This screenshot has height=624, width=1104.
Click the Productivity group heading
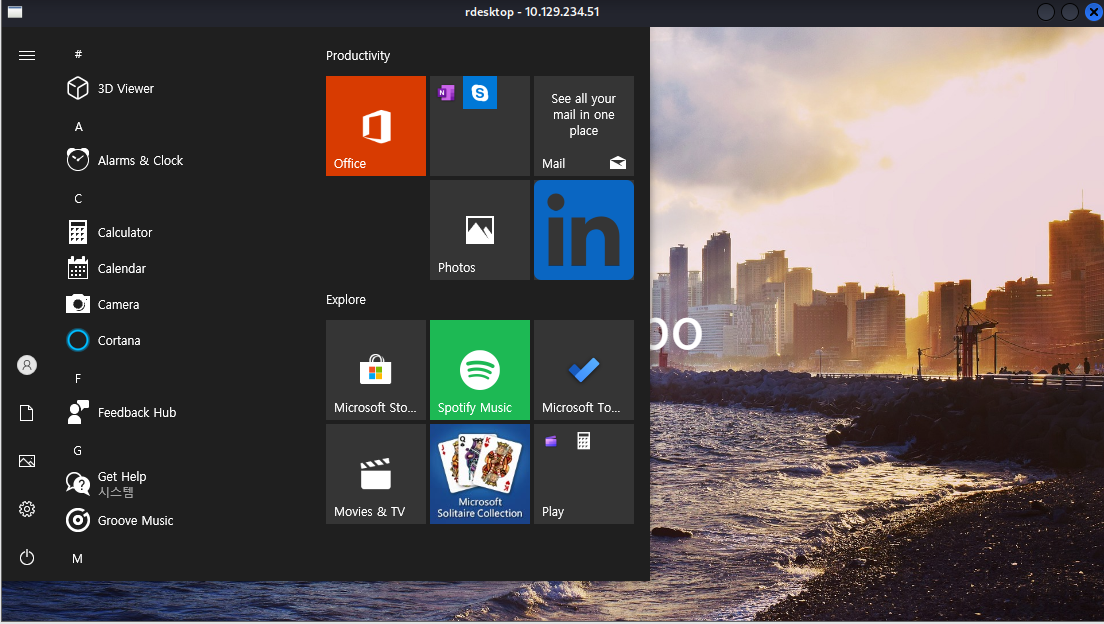(x=358, y=56)
